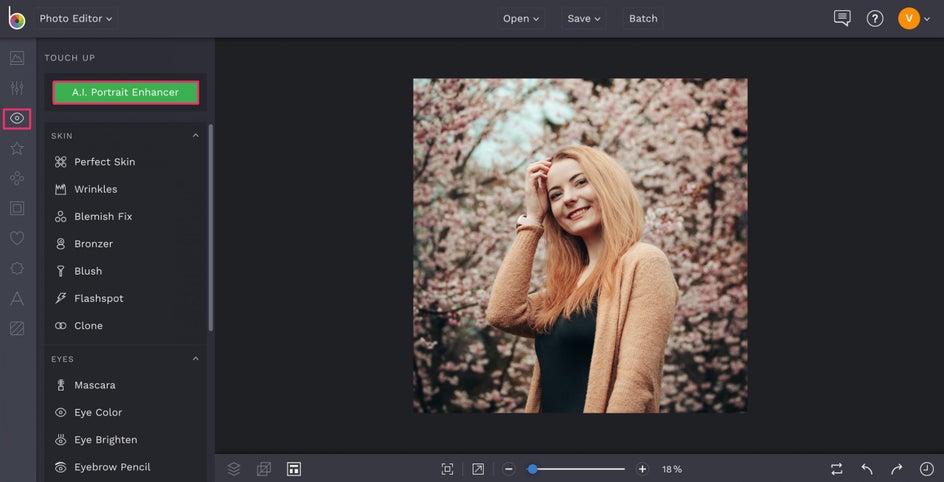Open the Edit sliders sidebar icon
944x482 pixels.
point(17,88)
